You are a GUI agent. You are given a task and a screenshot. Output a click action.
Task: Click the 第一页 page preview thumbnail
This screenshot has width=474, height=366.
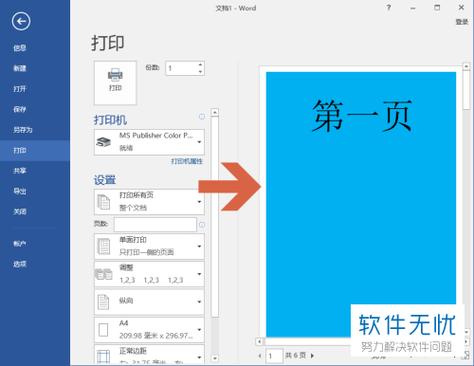(x=361, y=204)
